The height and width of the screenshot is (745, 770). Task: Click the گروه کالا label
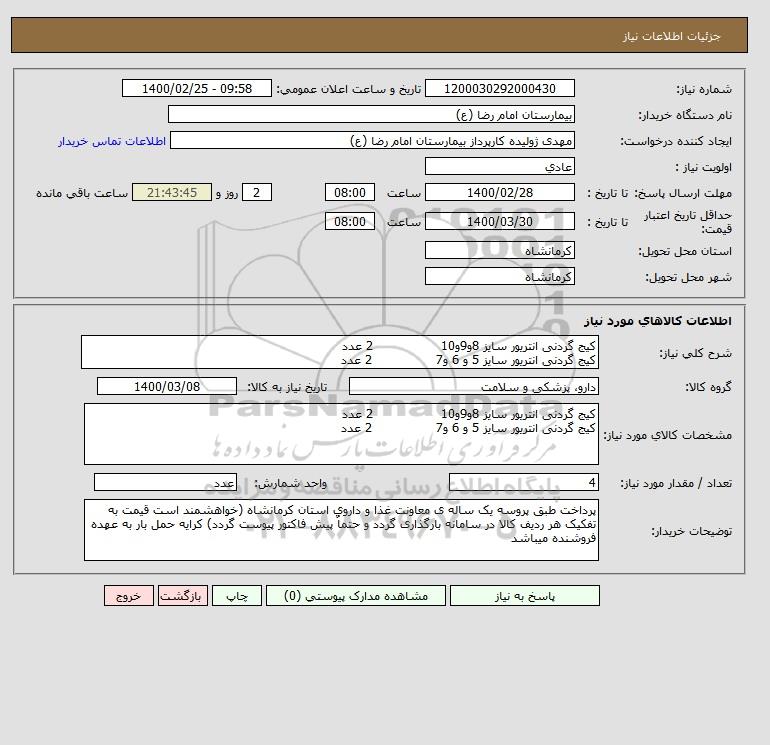coord(709,387)
